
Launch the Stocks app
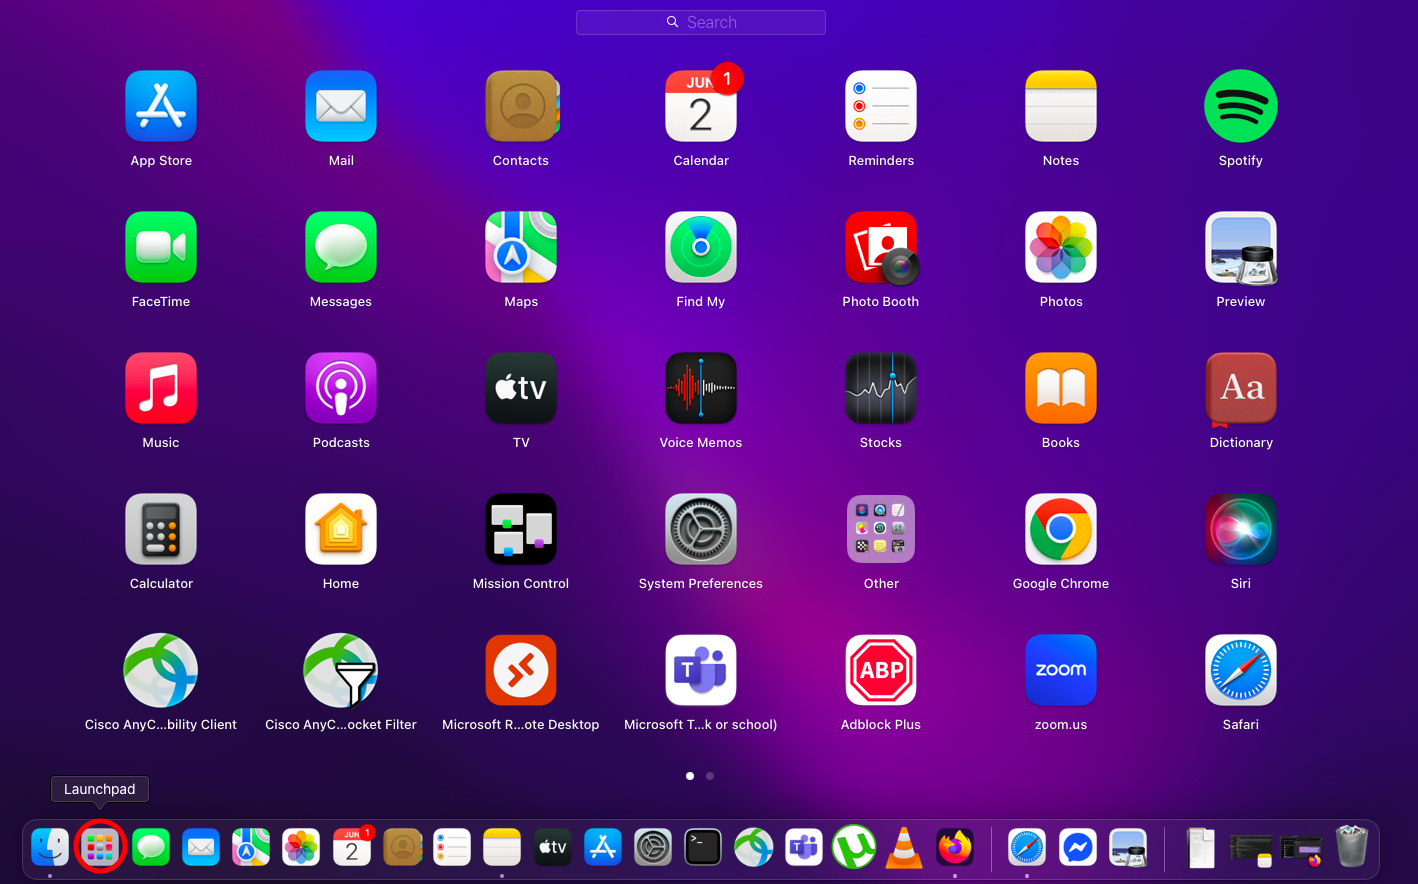coord(880,389)
